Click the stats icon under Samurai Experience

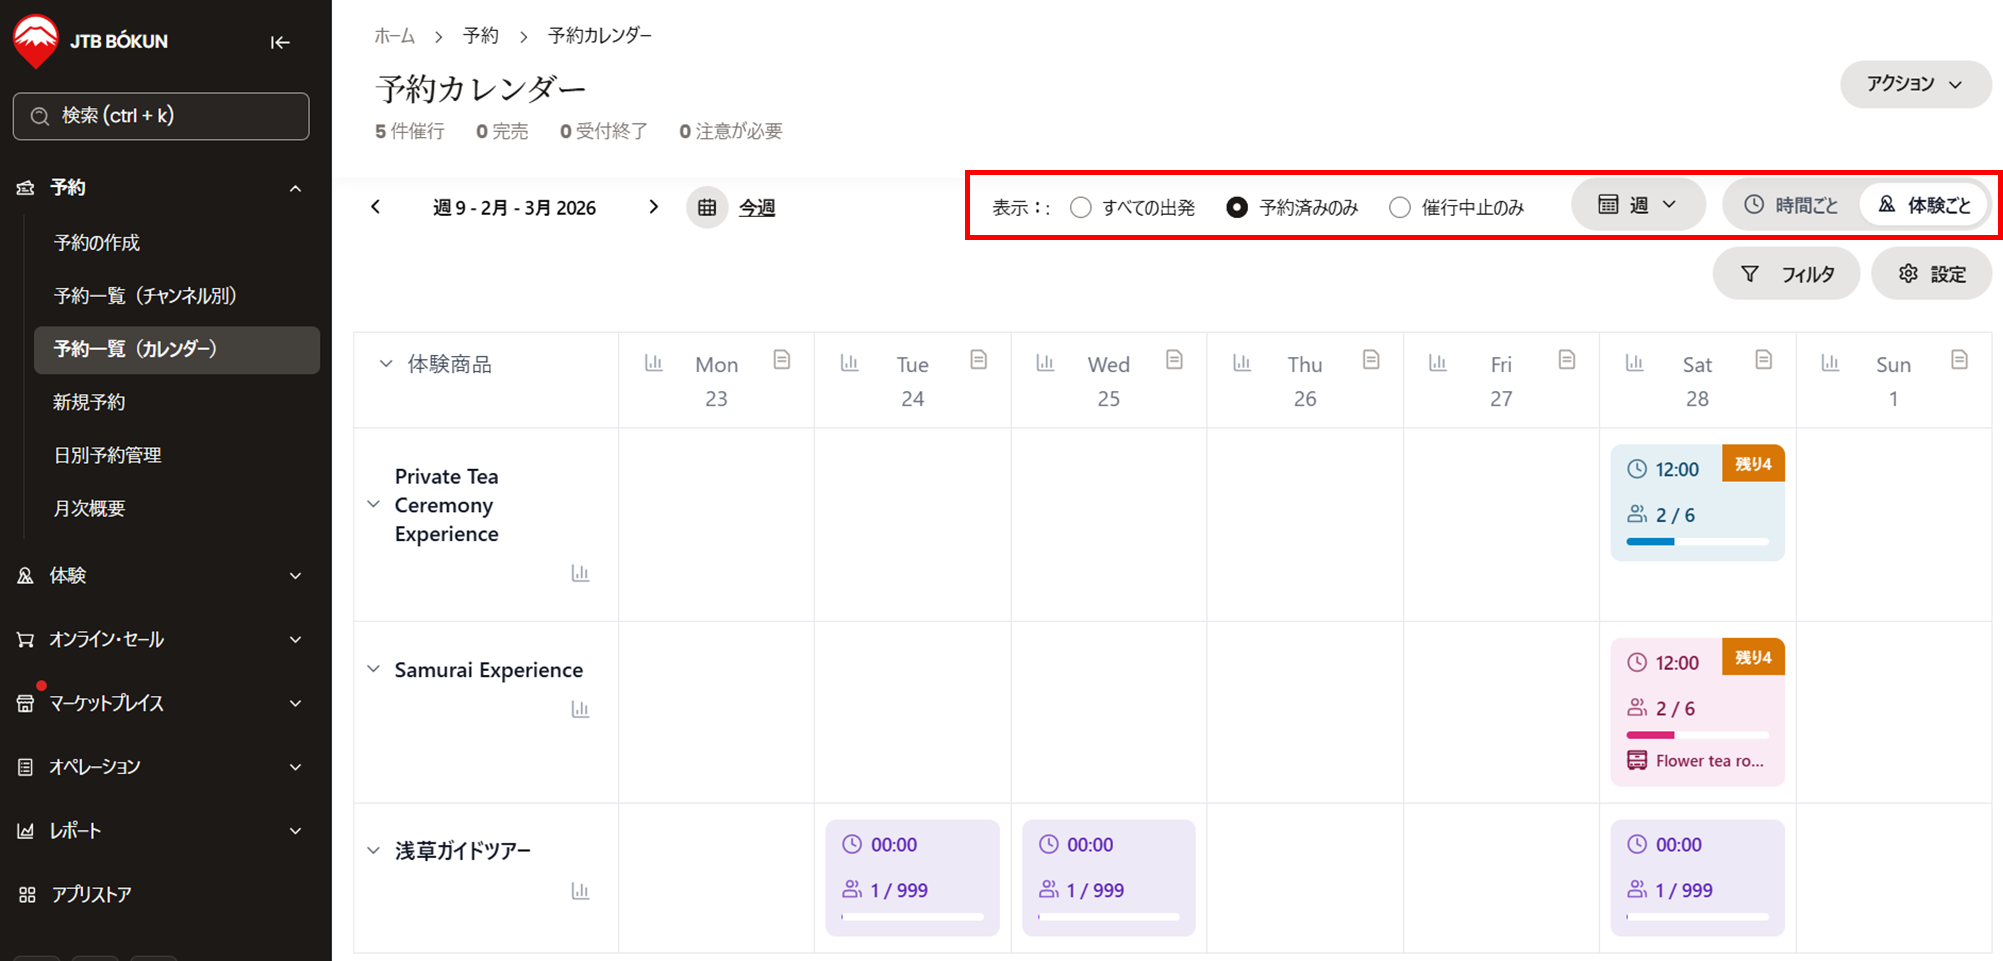coord(580,709)
